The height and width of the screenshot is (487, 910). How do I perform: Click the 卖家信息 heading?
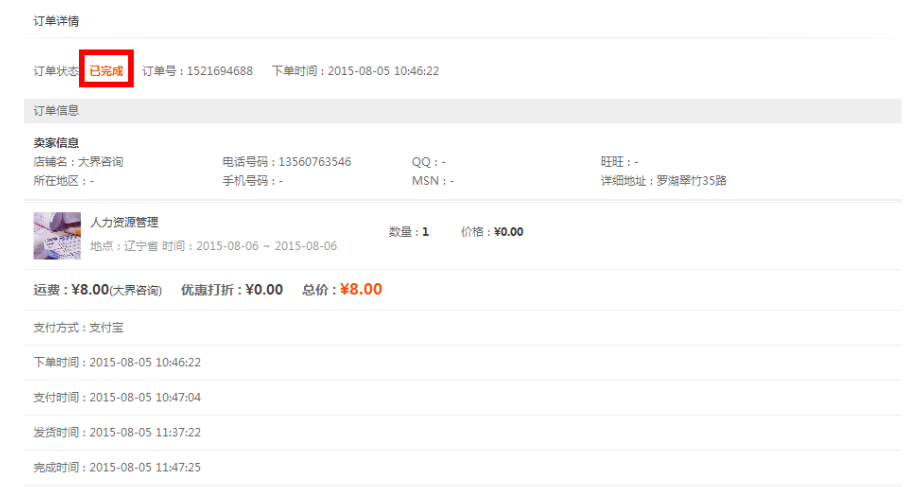point(56,143)
